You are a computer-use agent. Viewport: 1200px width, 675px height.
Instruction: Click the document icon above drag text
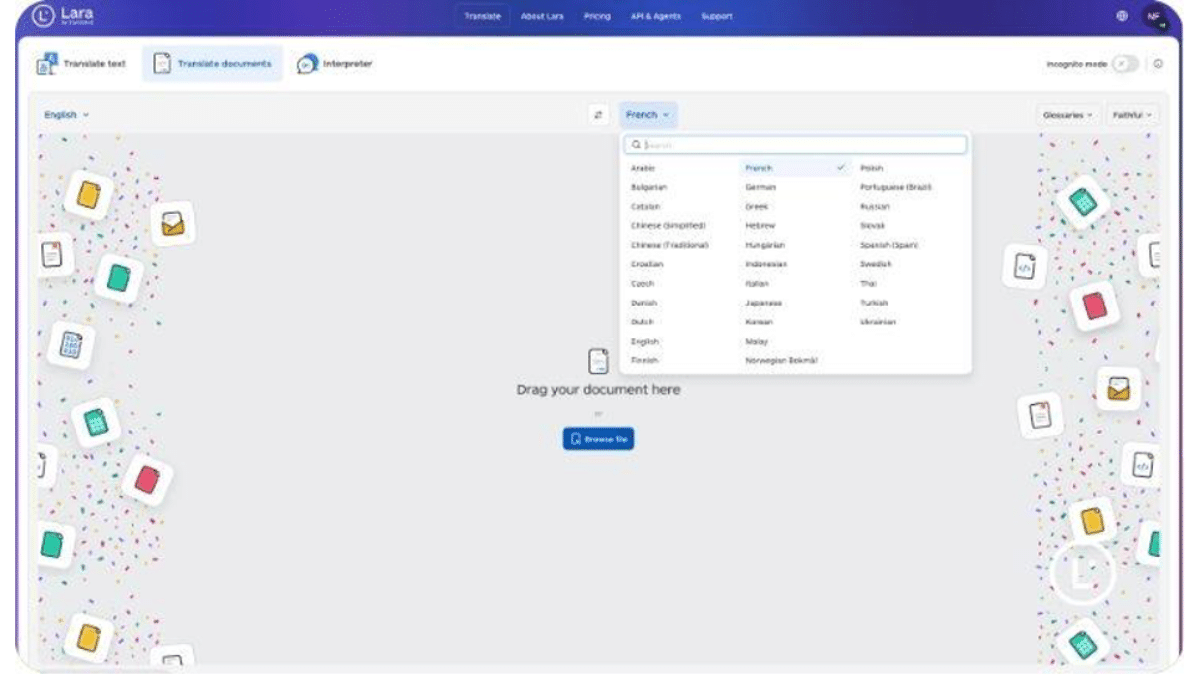(x=598, y=361)
